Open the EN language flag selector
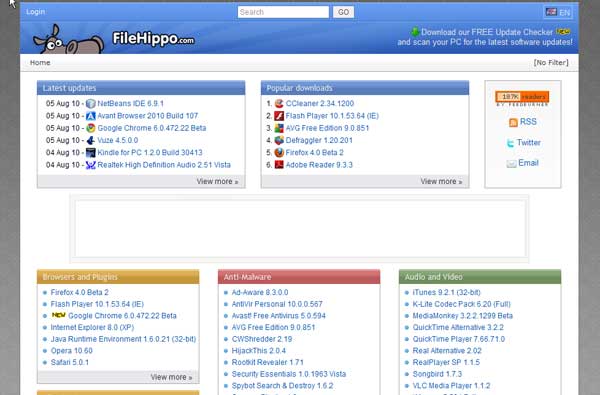Image resolution: width=600 pixels, height=395 pixels. (x=558, y=12)
